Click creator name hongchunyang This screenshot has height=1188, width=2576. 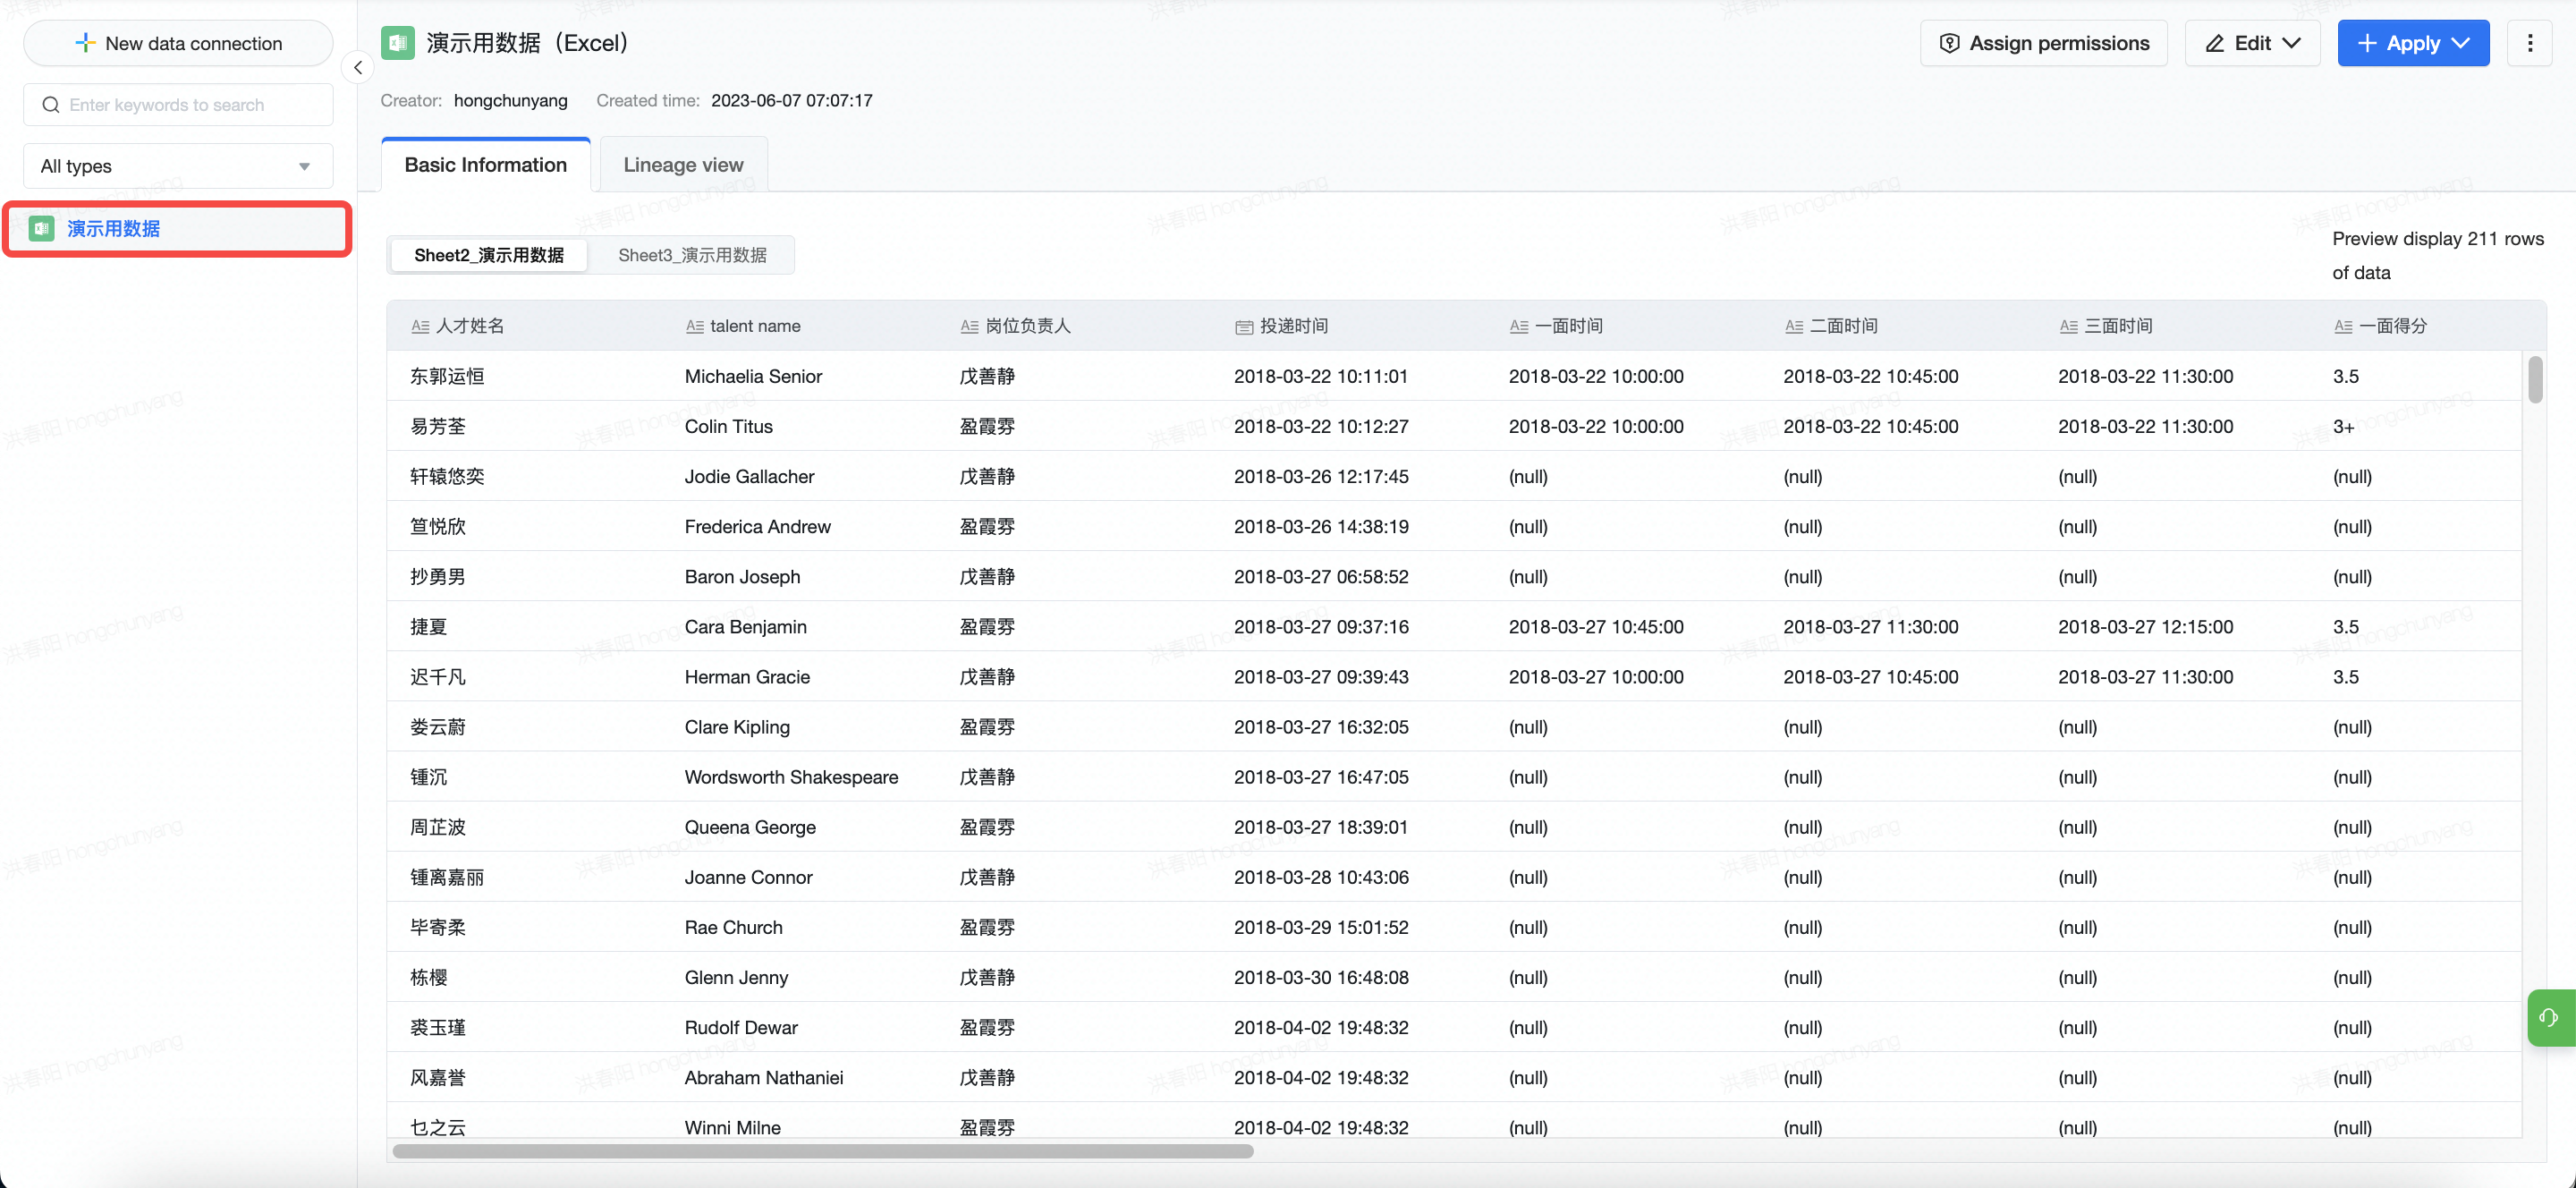[x=510, y=100]
